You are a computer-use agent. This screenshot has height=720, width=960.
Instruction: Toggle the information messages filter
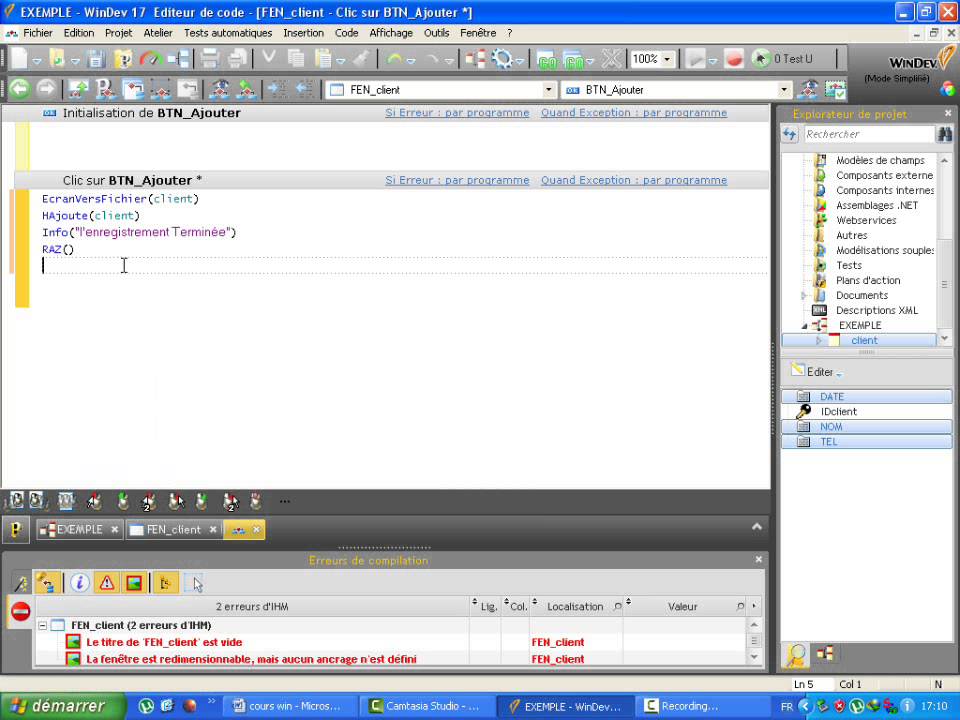[x=79, y=582]
